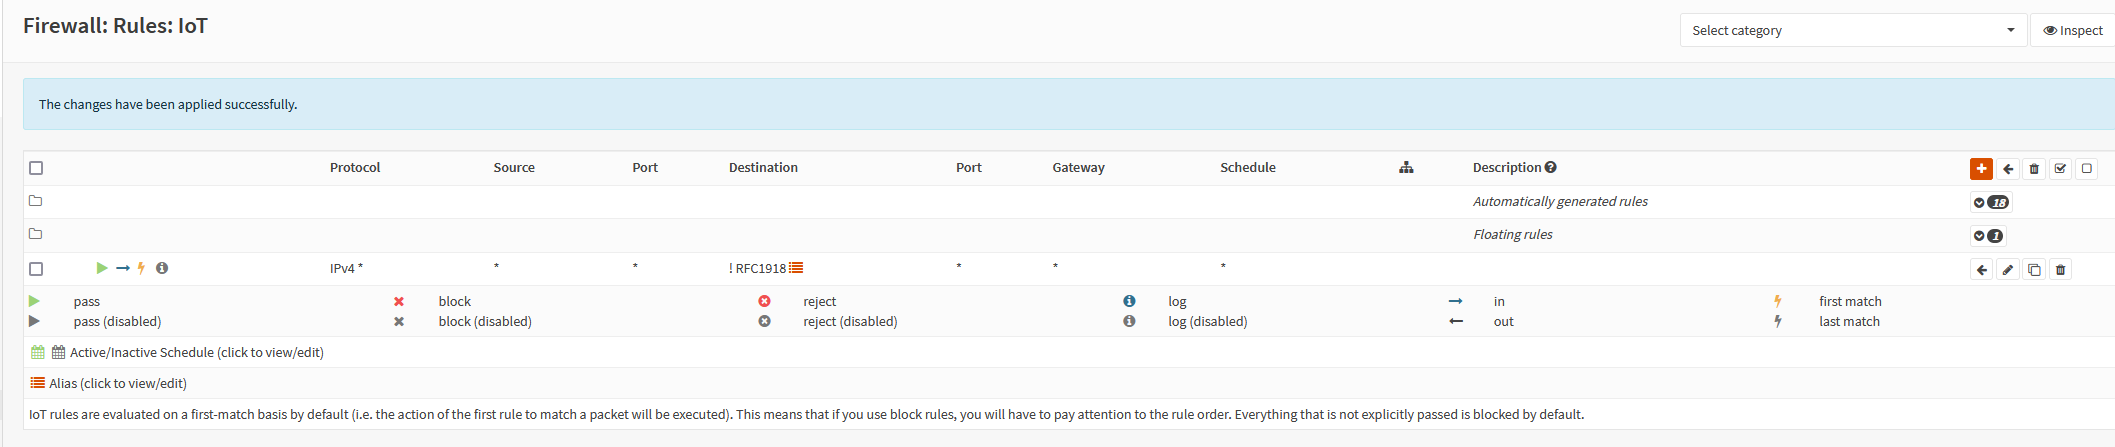Edit the IPv4 rule with pencil icon
This screenshot has width=2115, height=447.
click(x=2008, y=270)
